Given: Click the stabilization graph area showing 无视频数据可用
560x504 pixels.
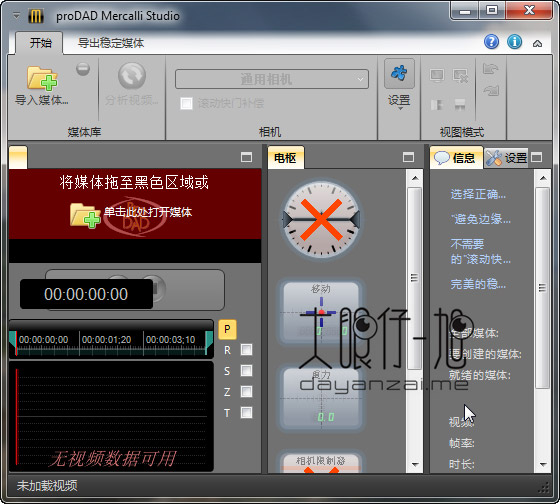Looking at the screenshot, I should 111,416.
